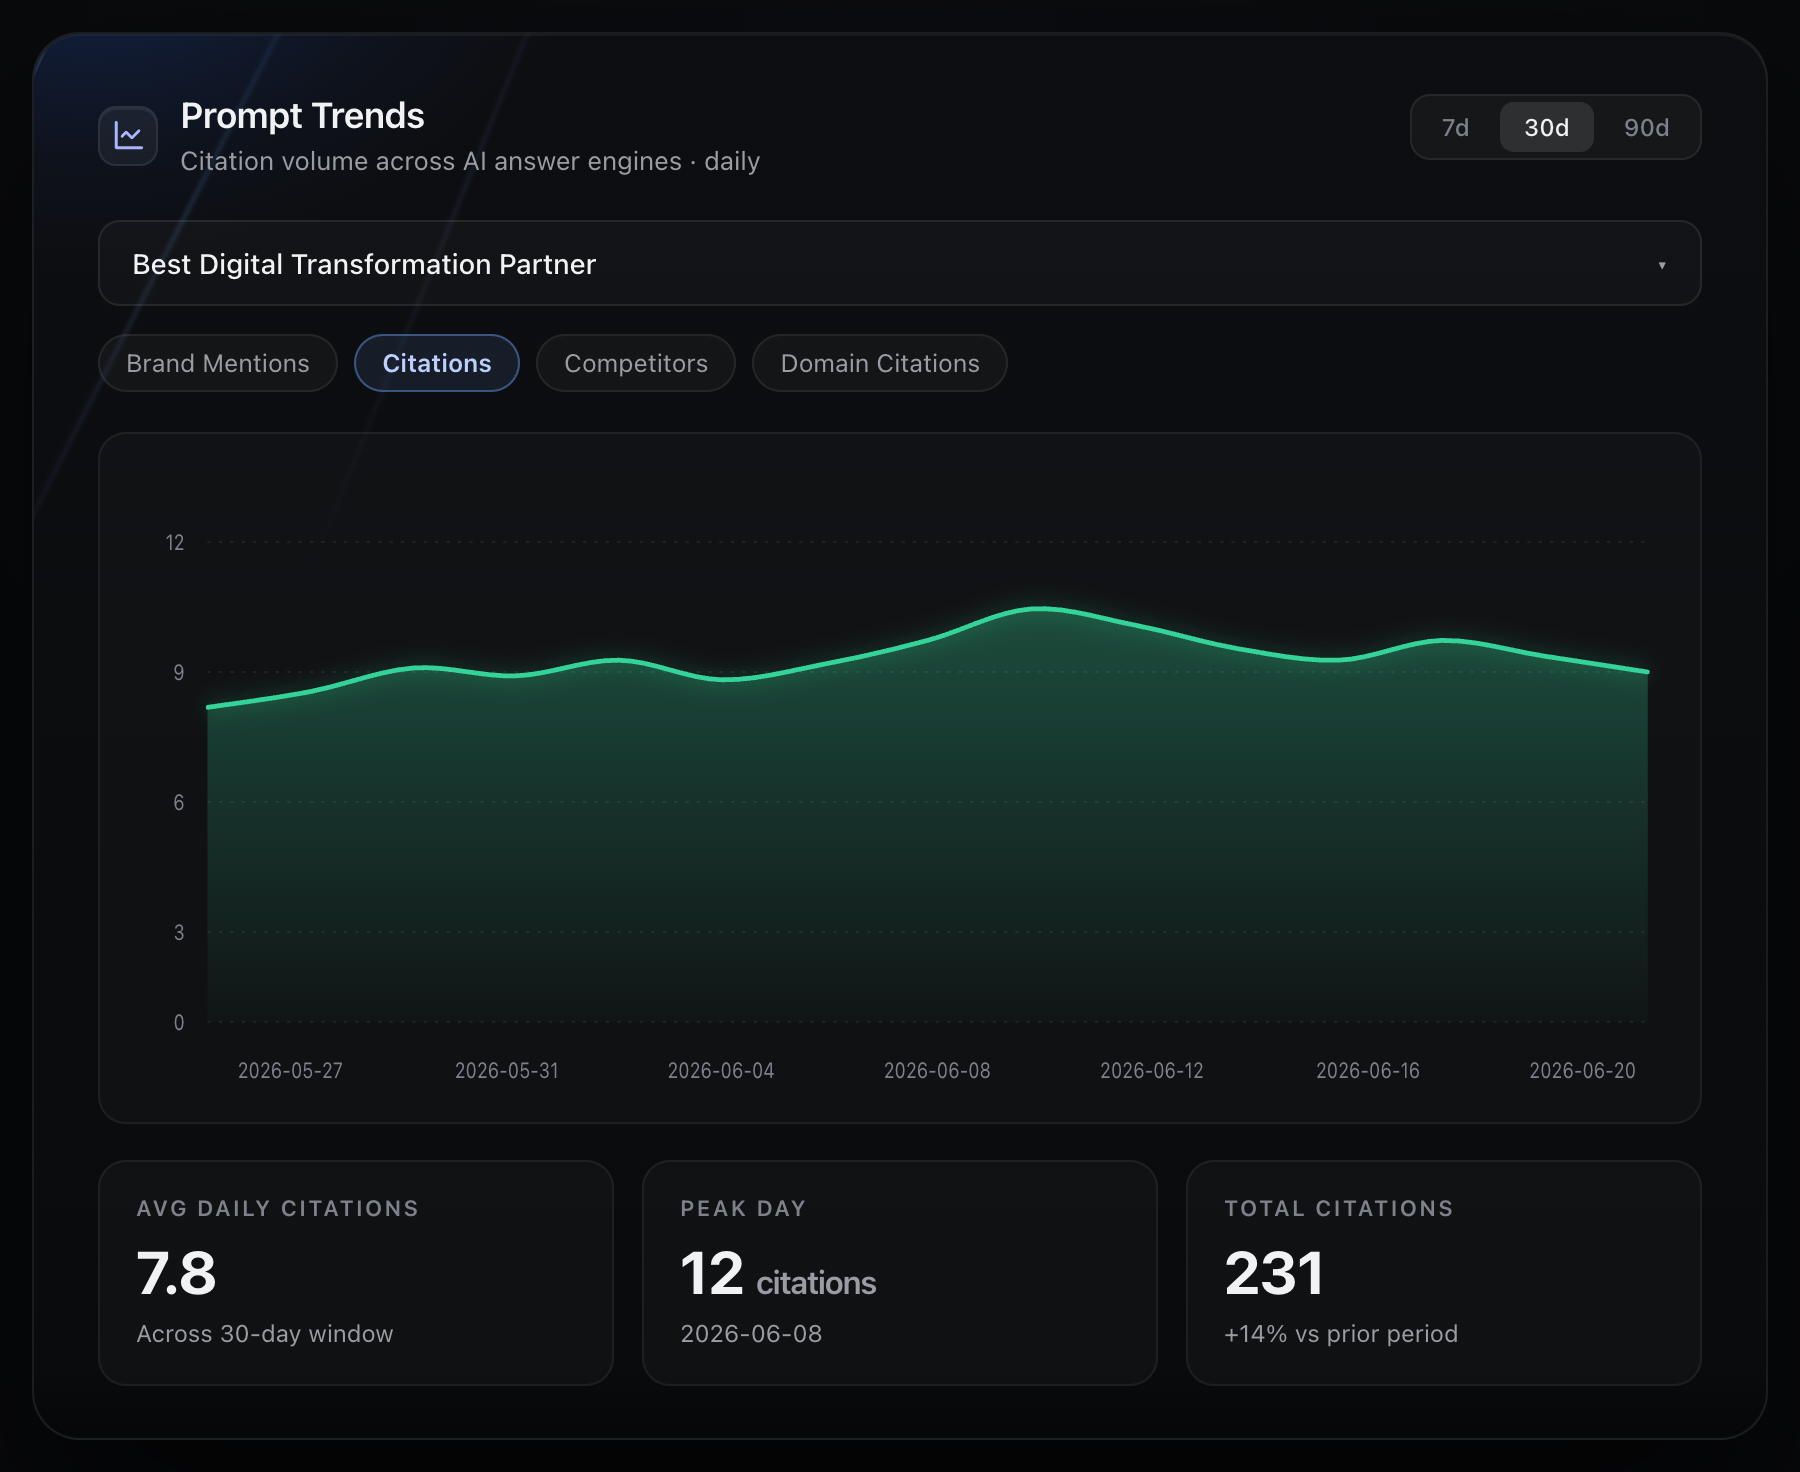Click the 6 y-axis label
Viewport: 1800px width, 1472px height.
(x=179, y=802)
